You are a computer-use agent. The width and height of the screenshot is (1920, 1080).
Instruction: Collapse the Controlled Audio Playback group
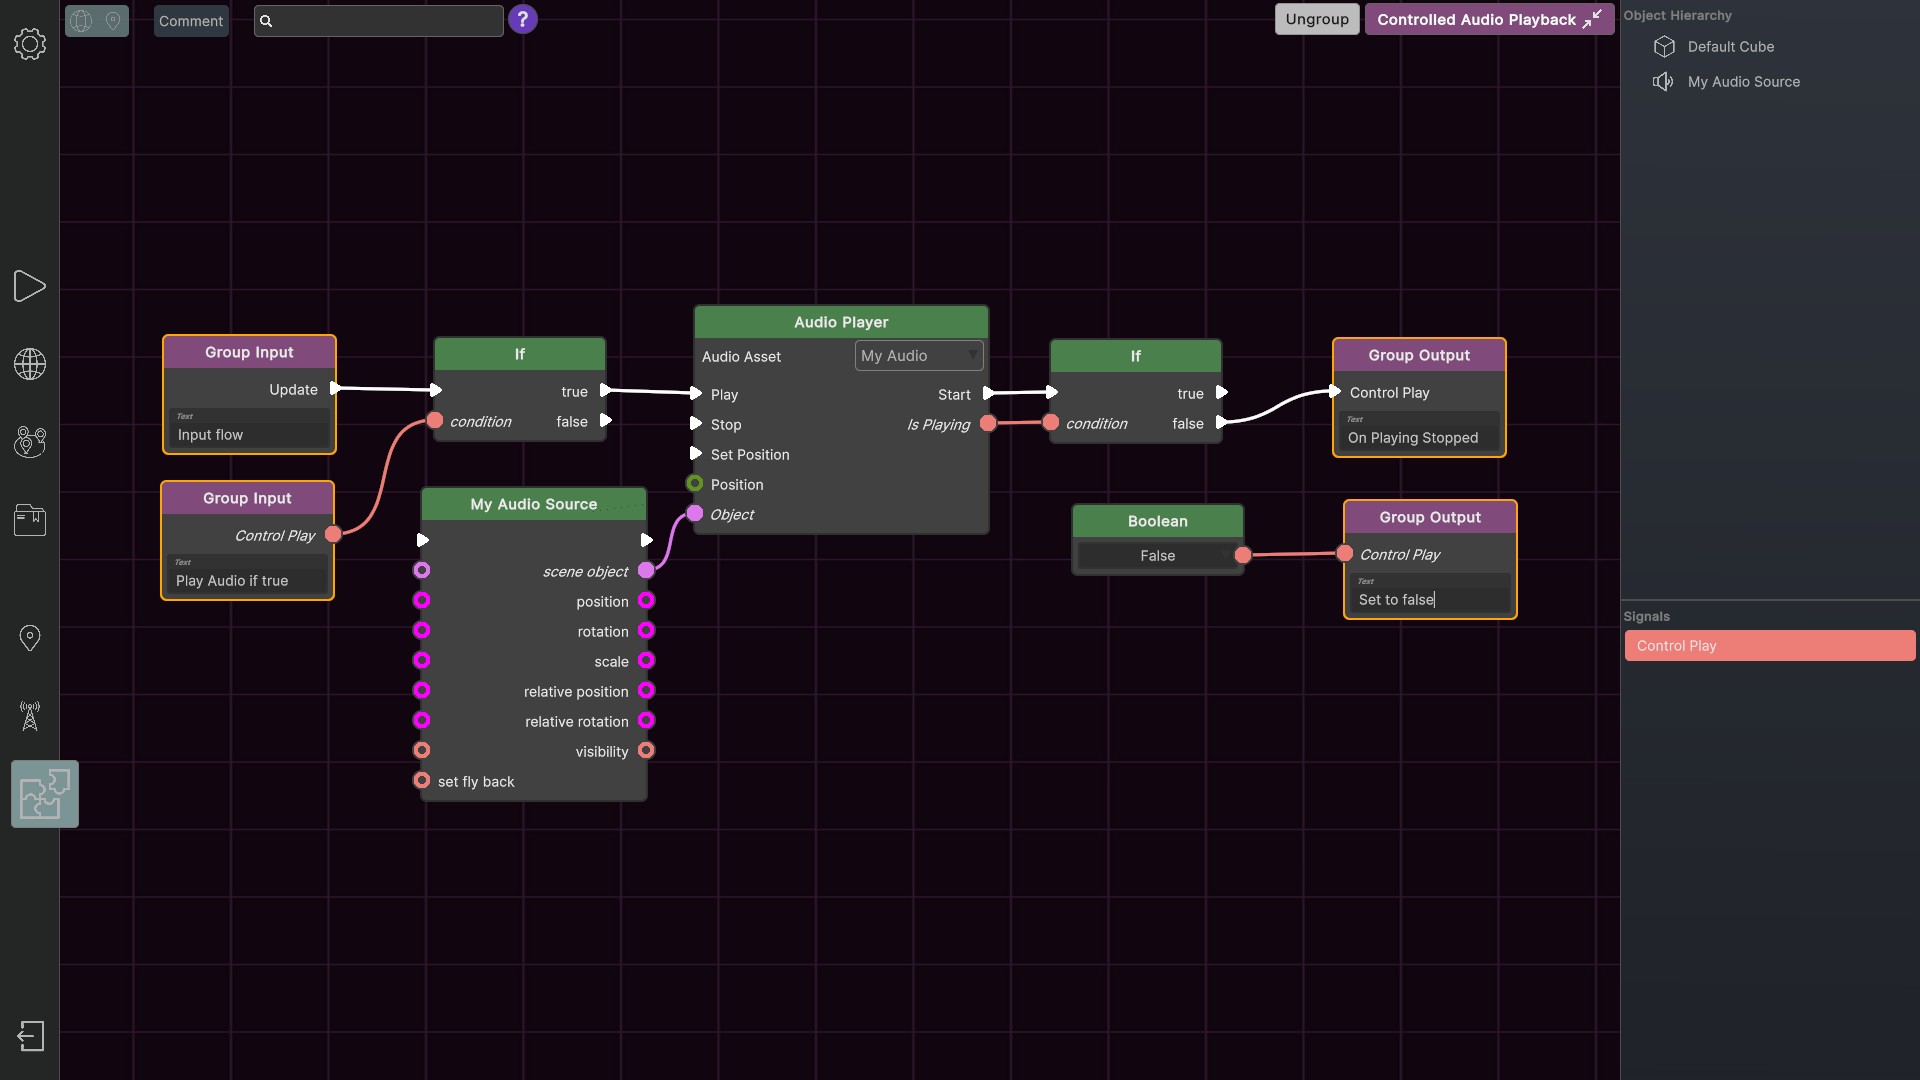click(x=1593, y=18)
